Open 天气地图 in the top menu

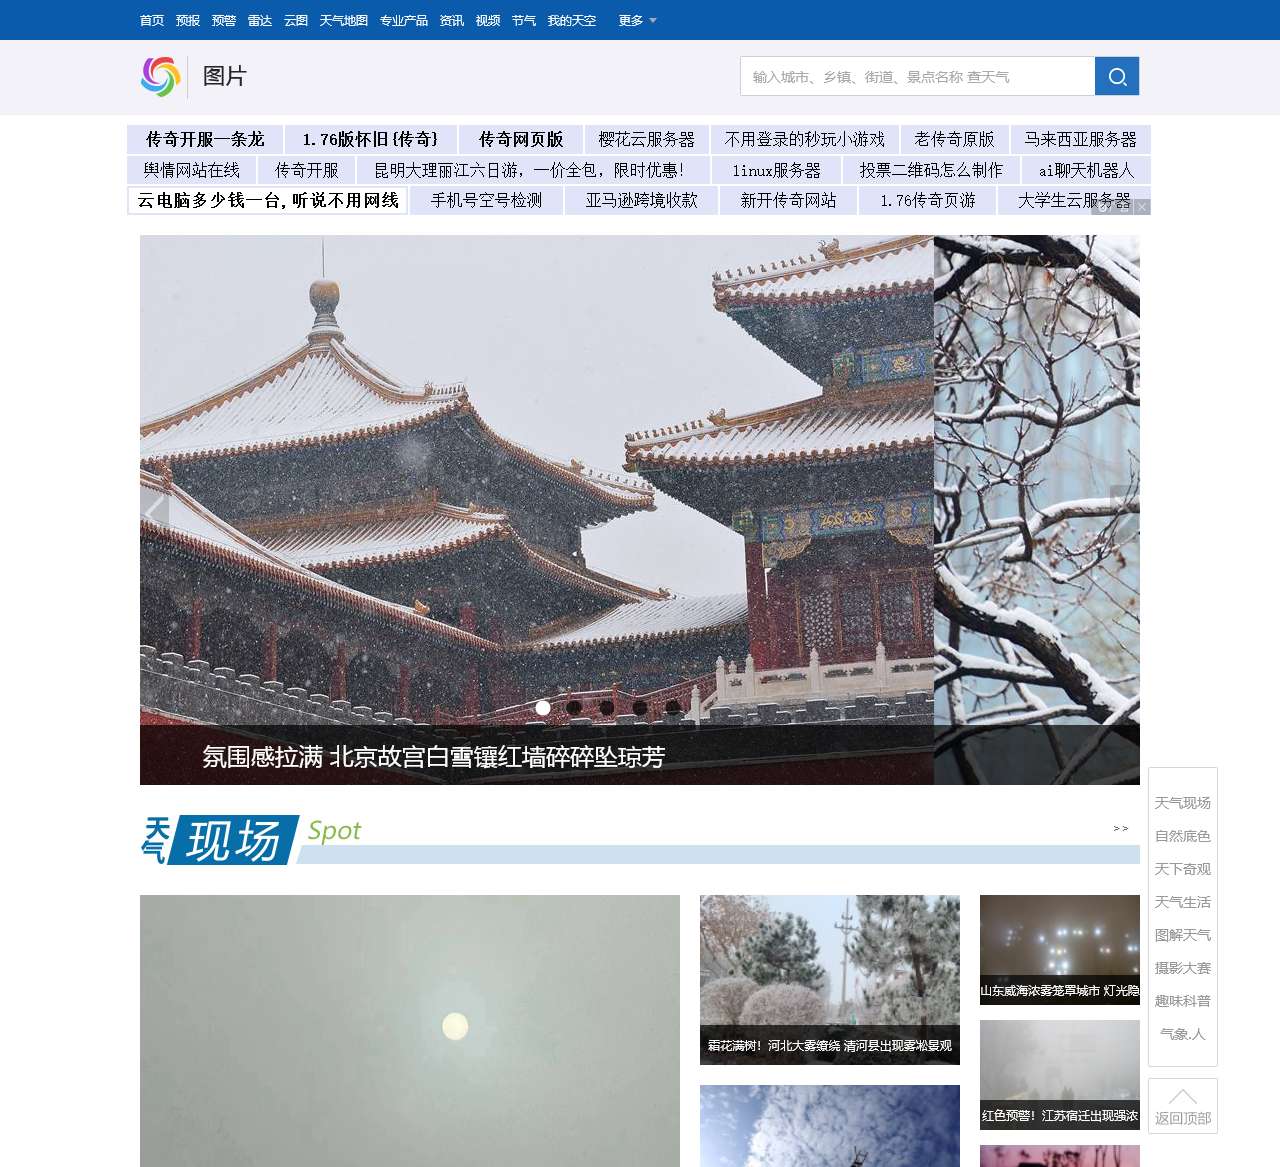point(344,20)
